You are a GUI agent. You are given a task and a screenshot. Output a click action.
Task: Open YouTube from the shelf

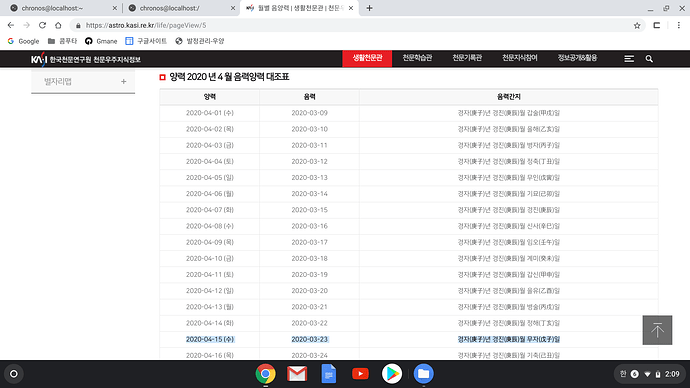360,374
